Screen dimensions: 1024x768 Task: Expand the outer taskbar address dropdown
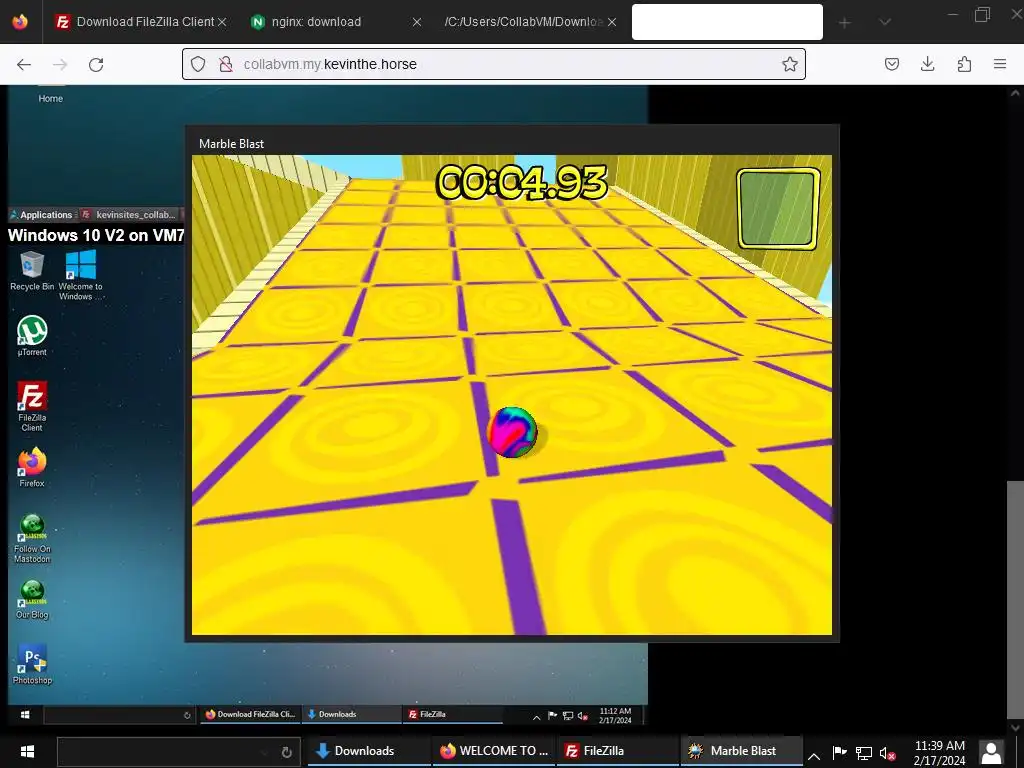pyautogui.click(x=264, y=752)
